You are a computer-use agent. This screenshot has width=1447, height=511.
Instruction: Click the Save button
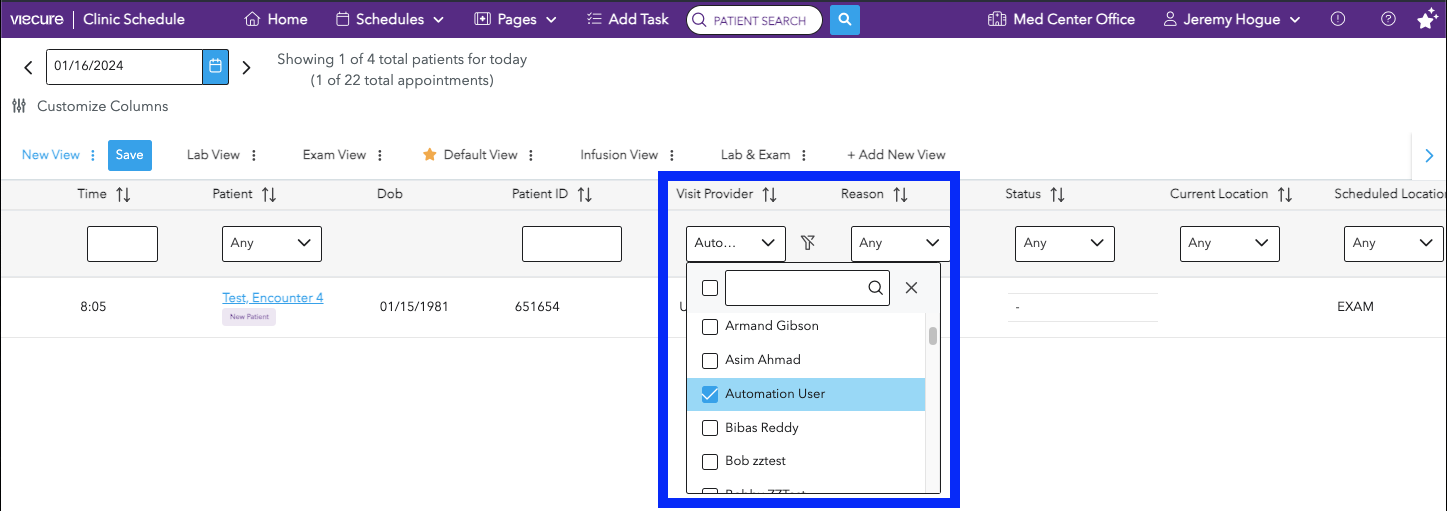tap(129, 155)
